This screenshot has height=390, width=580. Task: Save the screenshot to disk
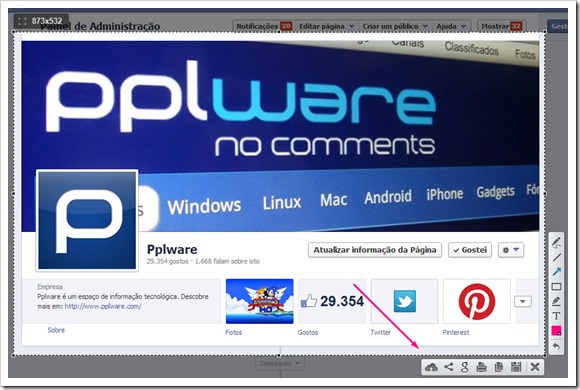516,367
